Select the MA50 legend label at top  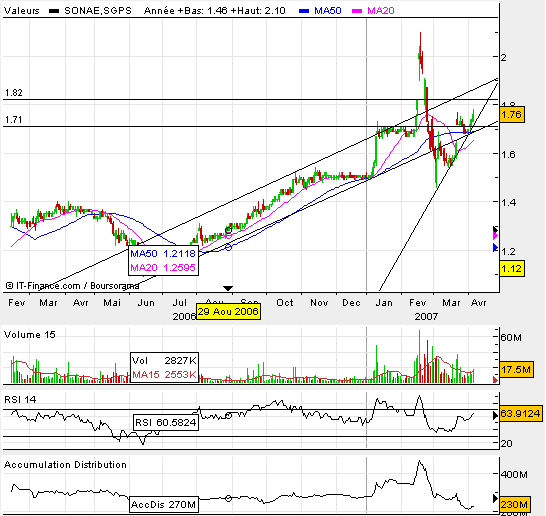328,11
